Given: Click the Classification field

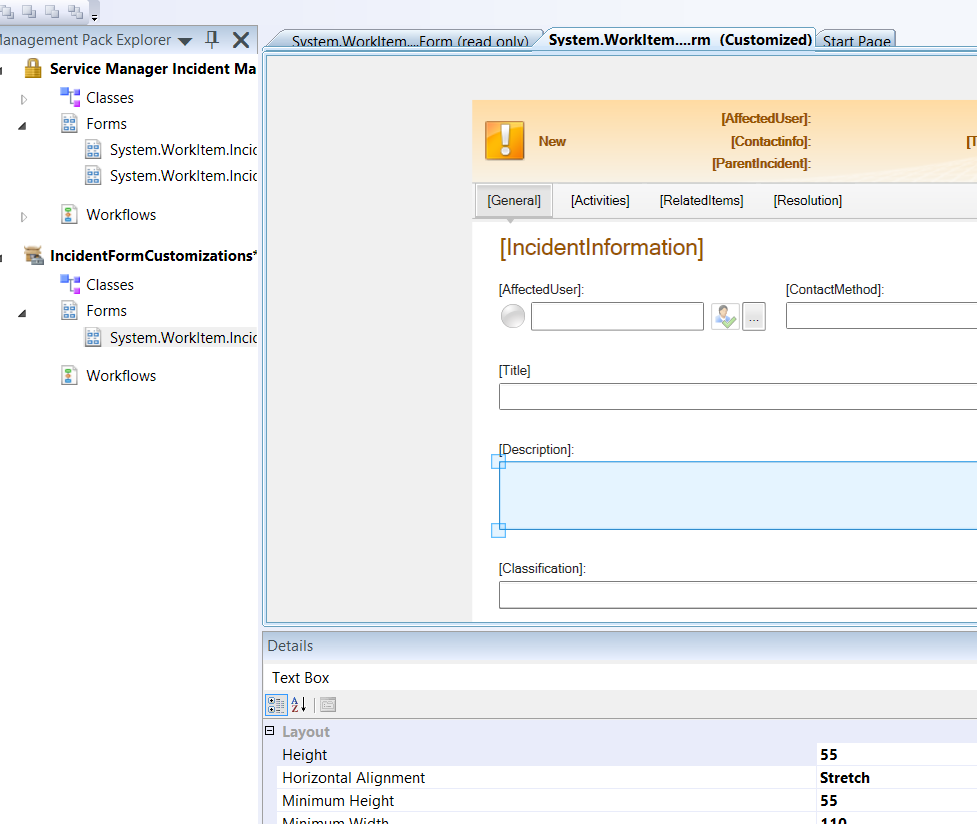Looking at the screenshot, I should click(738, 595).
